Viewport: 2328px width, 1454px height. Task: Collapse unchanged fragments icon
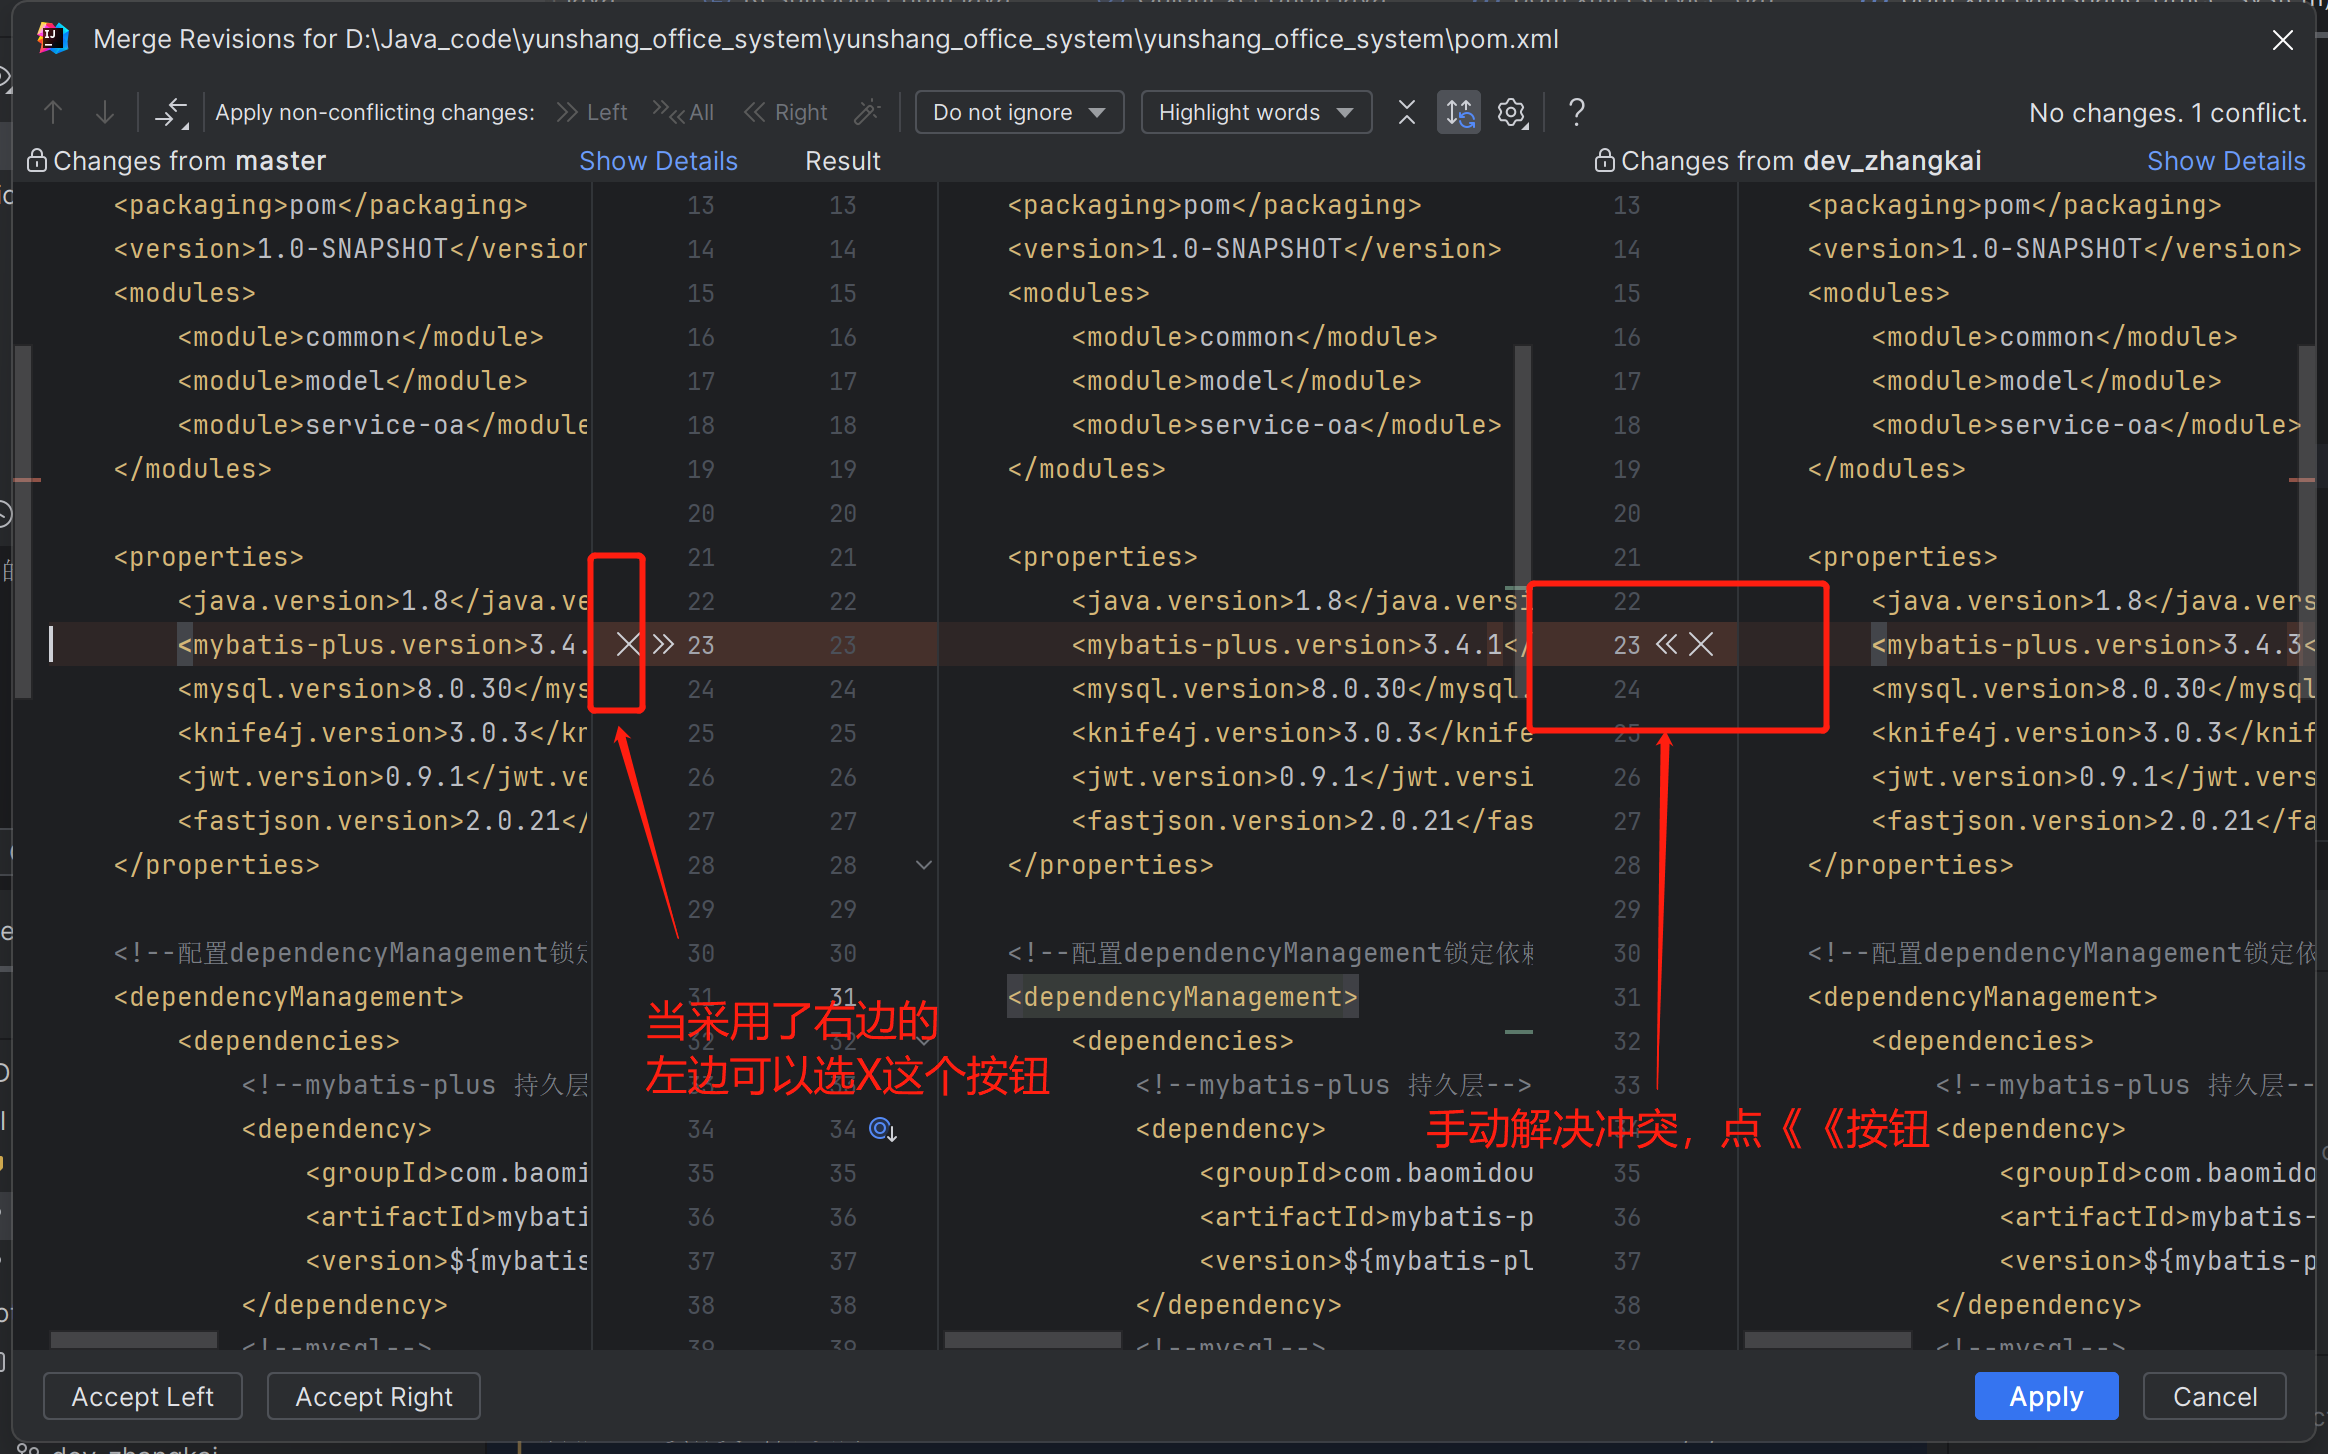(1406, 112)
